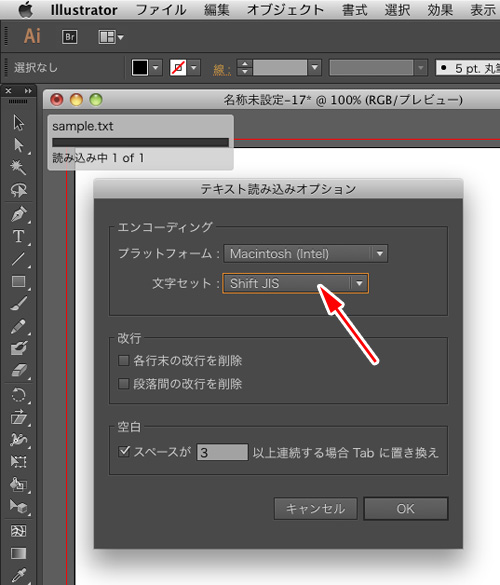Select the Mesh tool
This screenshot has height=585, width=500.
pyautogui.click(x=18, y=531)
